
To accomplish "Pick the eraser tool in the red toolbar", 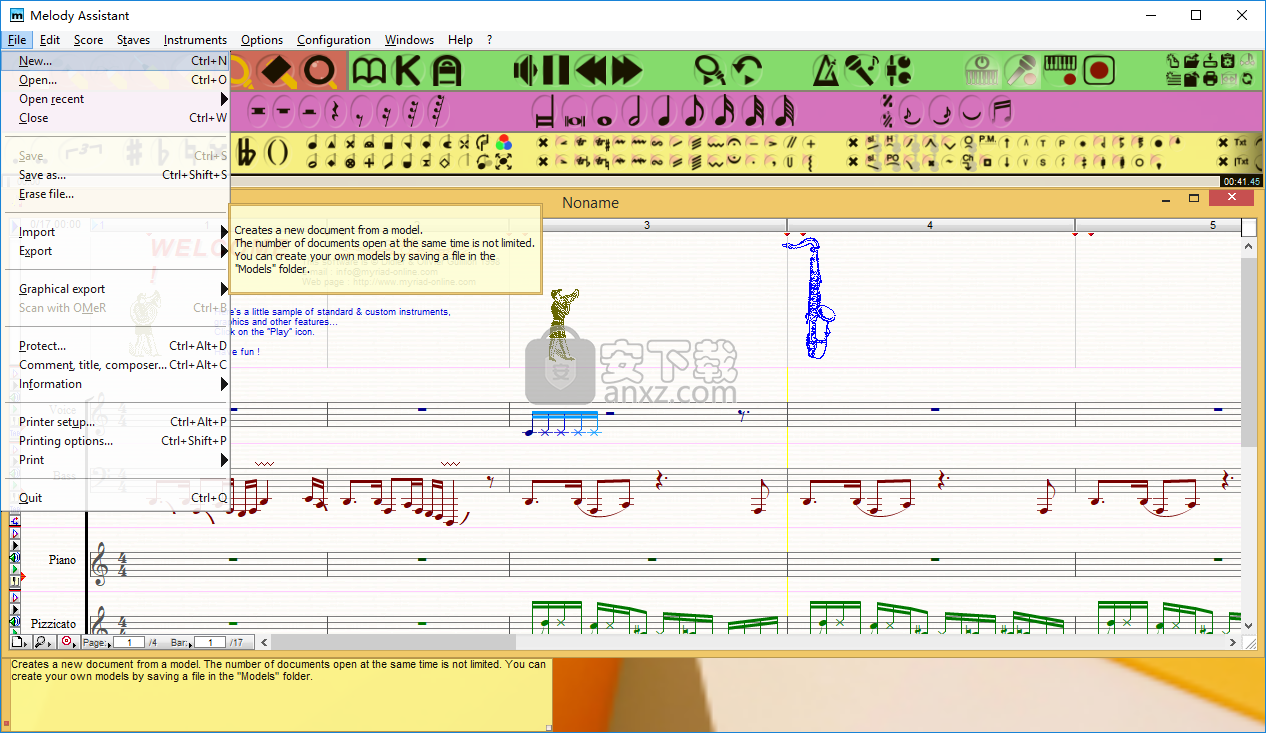I will pos(275,71).
